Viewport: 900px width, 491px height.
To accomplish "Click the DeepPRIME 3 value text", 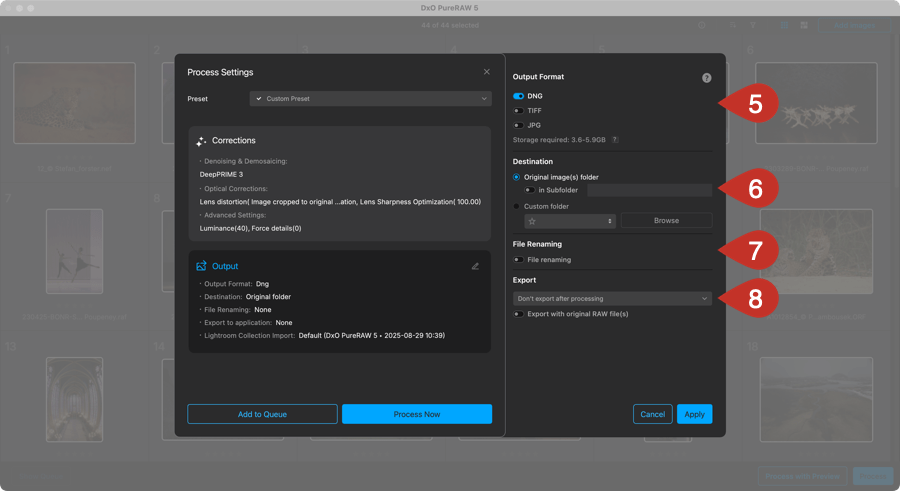I will point(222,175).
